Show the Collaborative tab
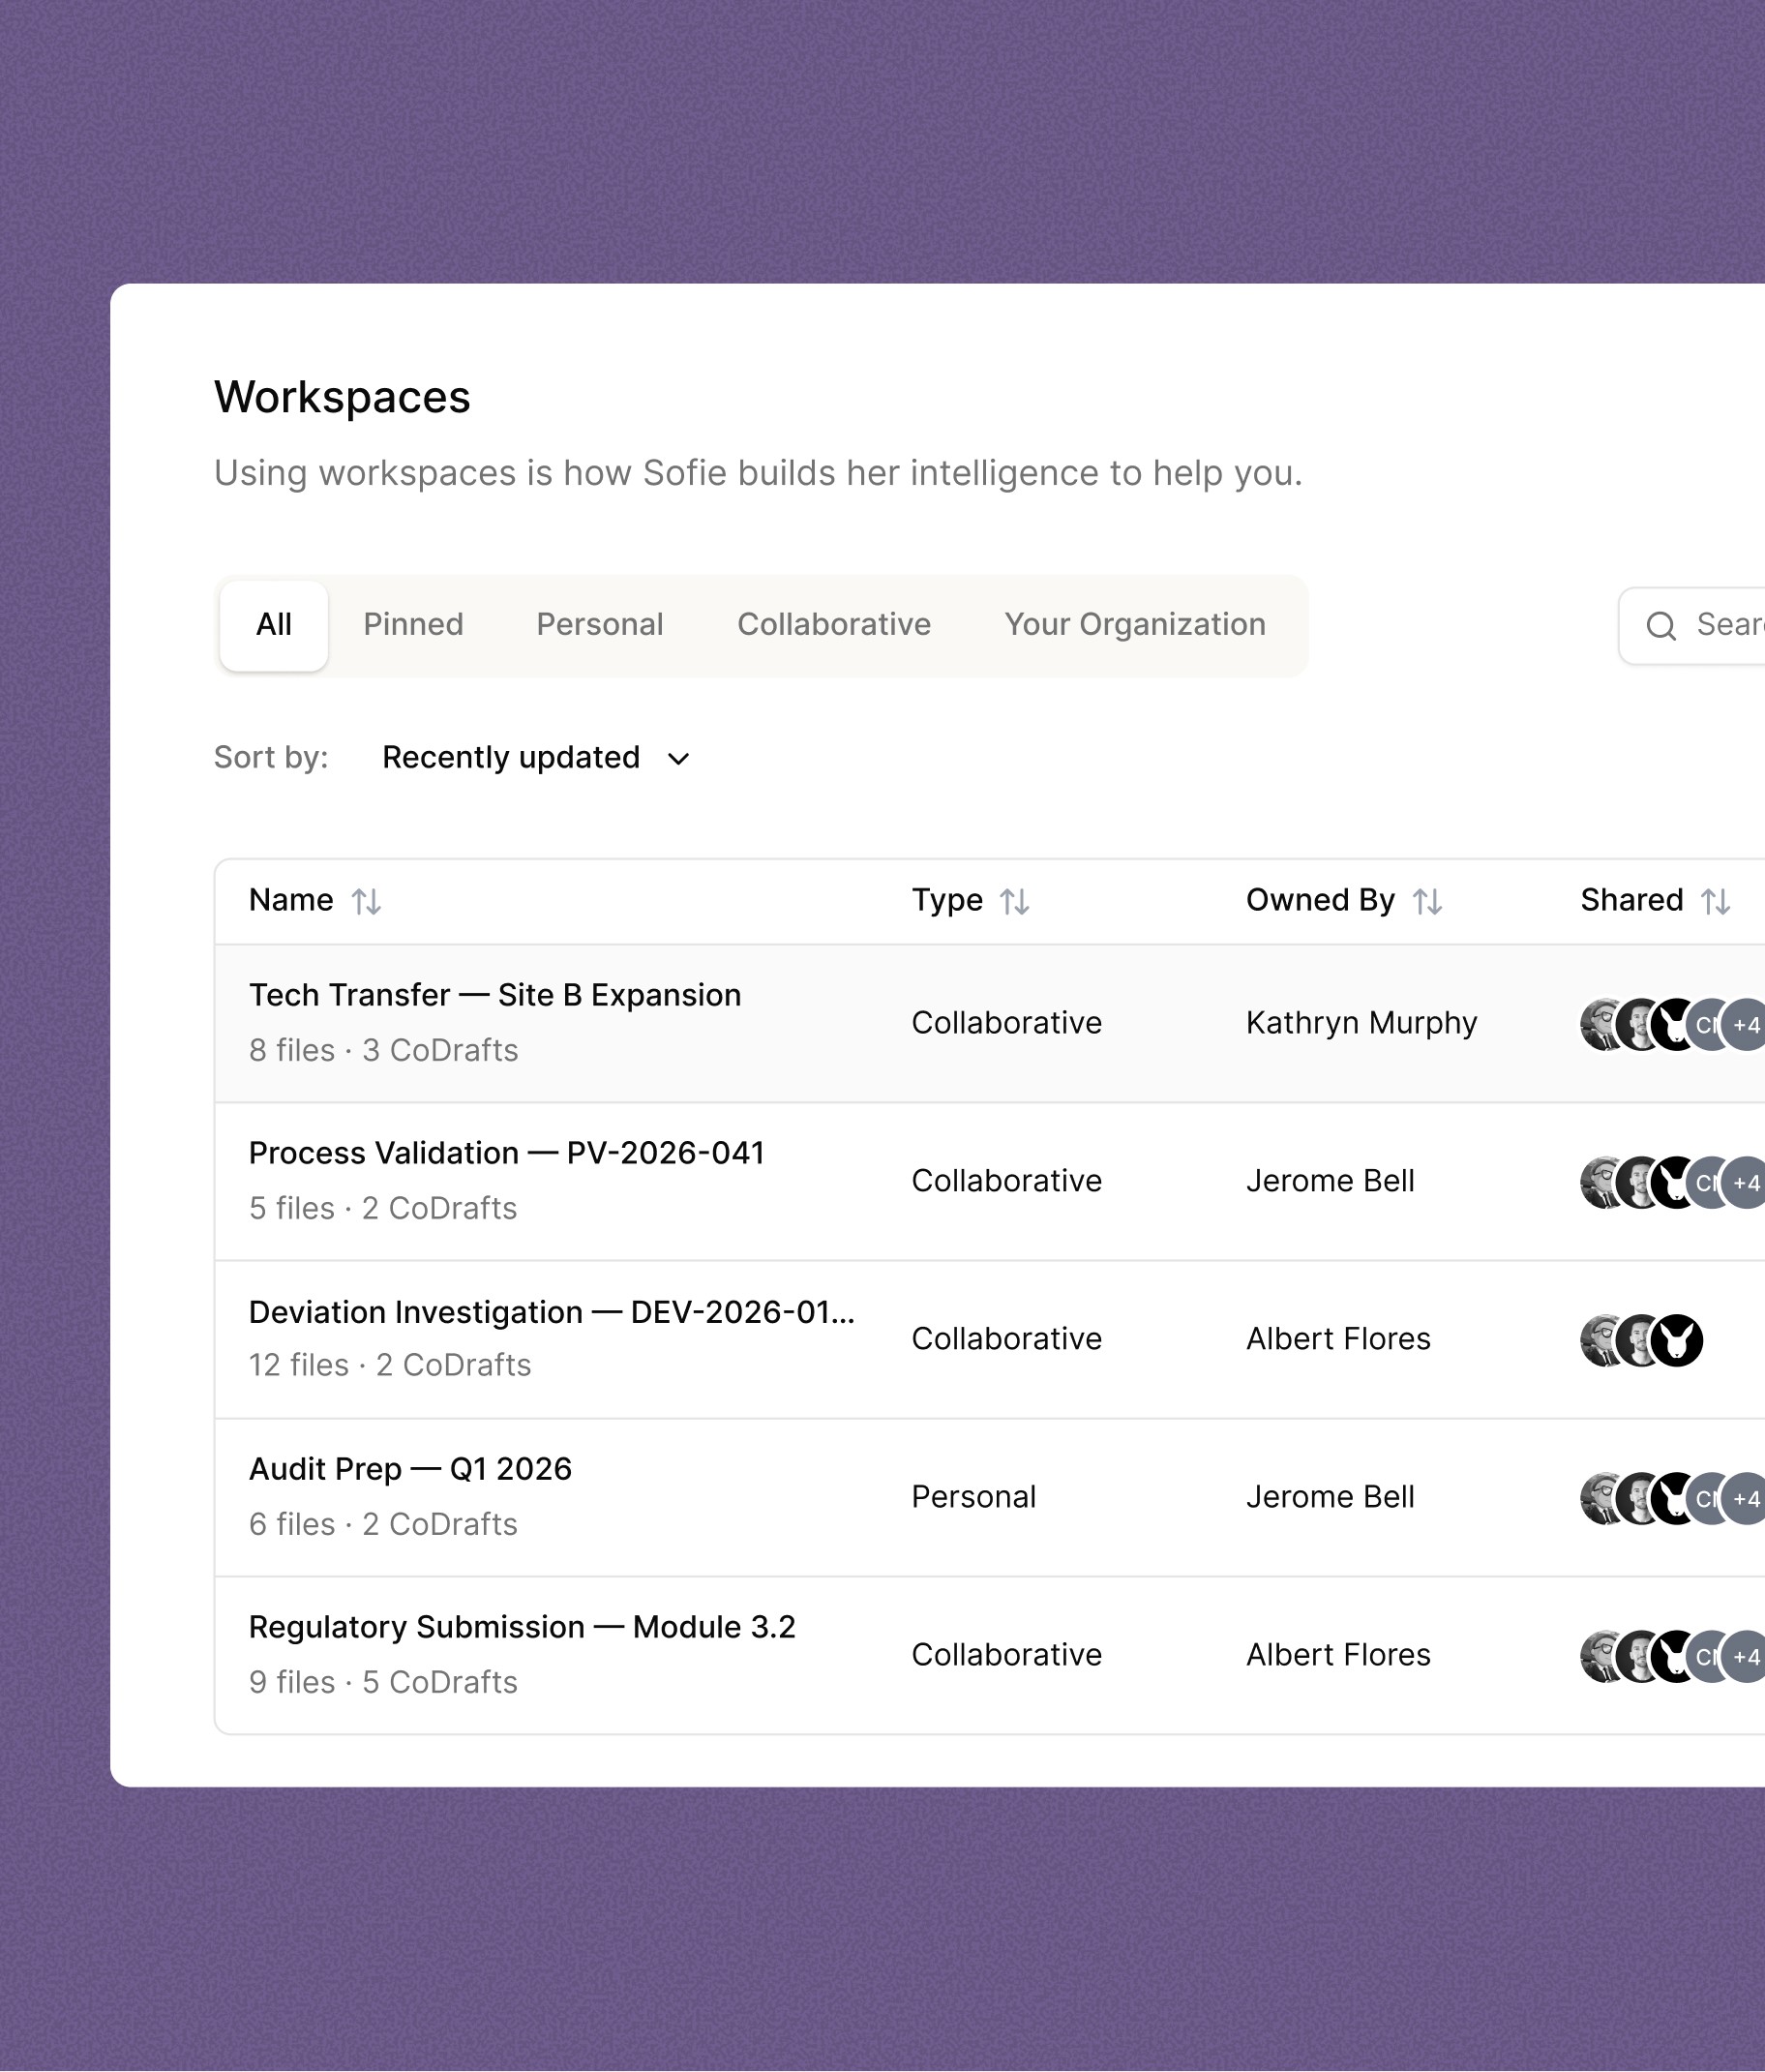Screen dimensions: 1765x2072 (x=834, y=625)
